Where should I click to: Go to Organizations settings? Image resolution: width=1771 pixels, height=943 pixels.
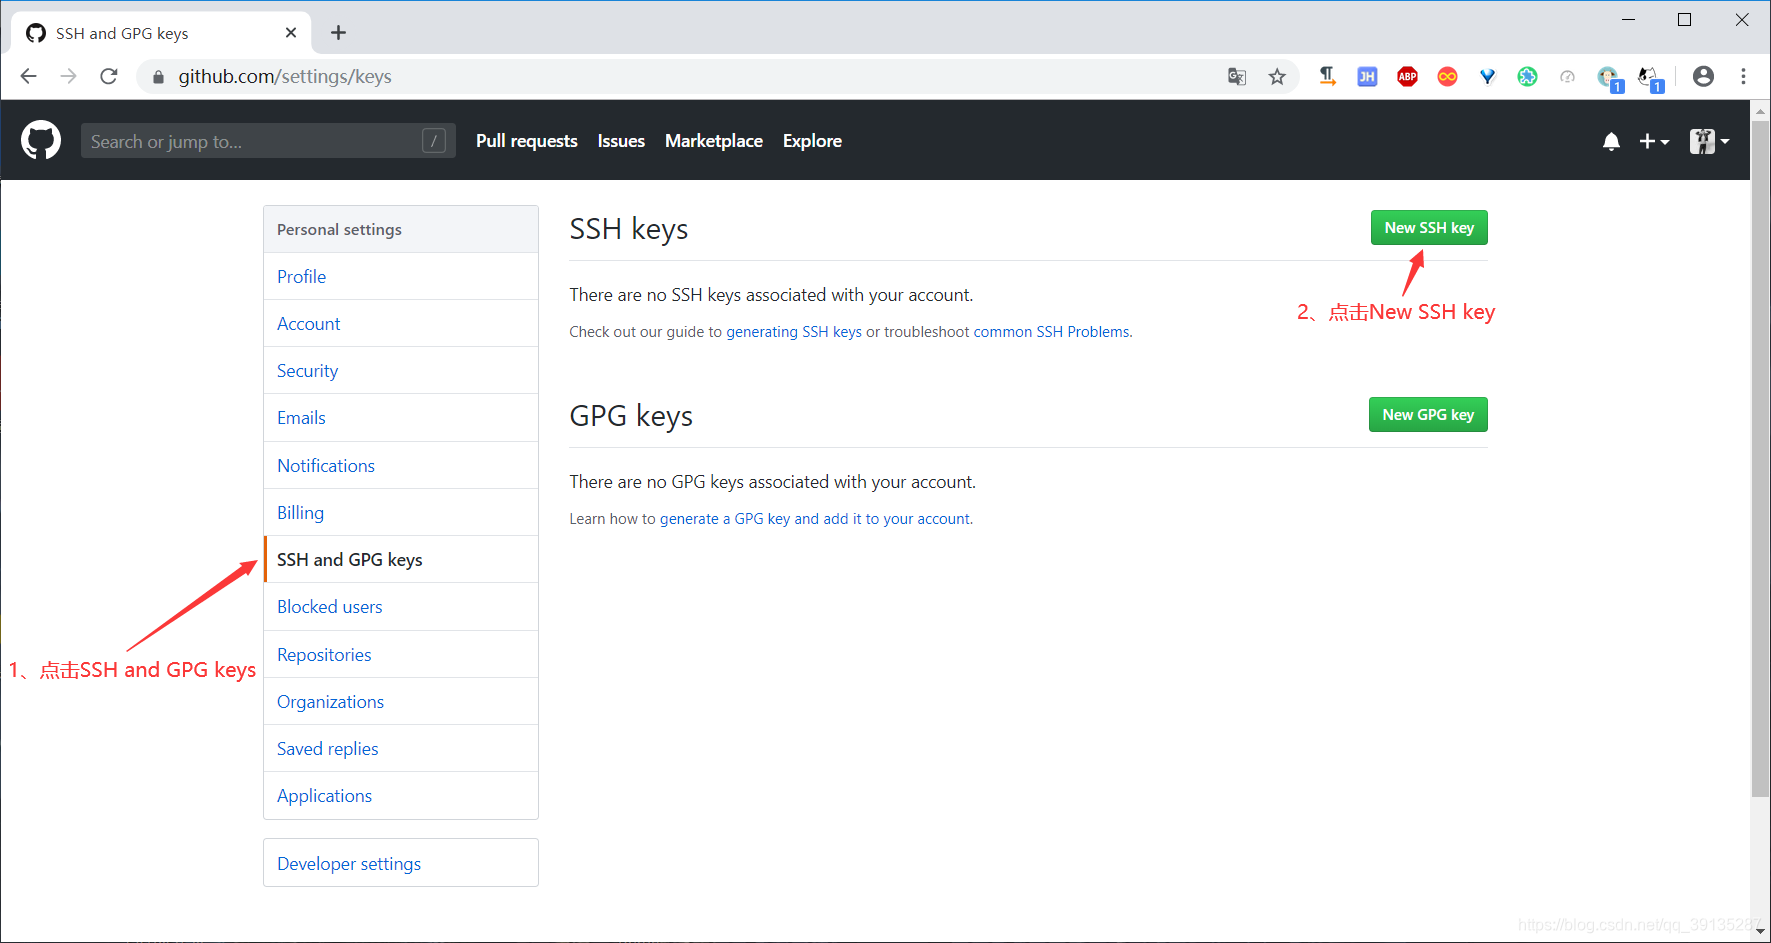[x=401, y=702]
